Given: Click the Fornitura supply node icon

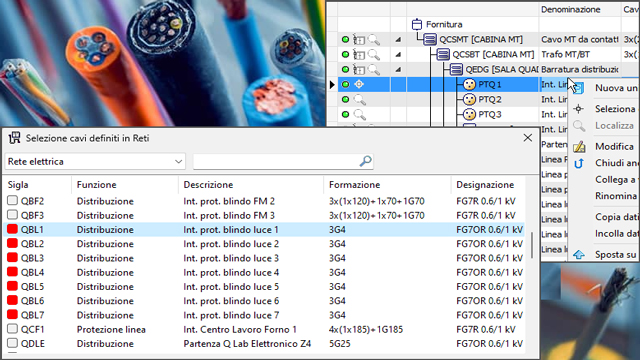Looking at the screenshot, I should pos(416,24).
